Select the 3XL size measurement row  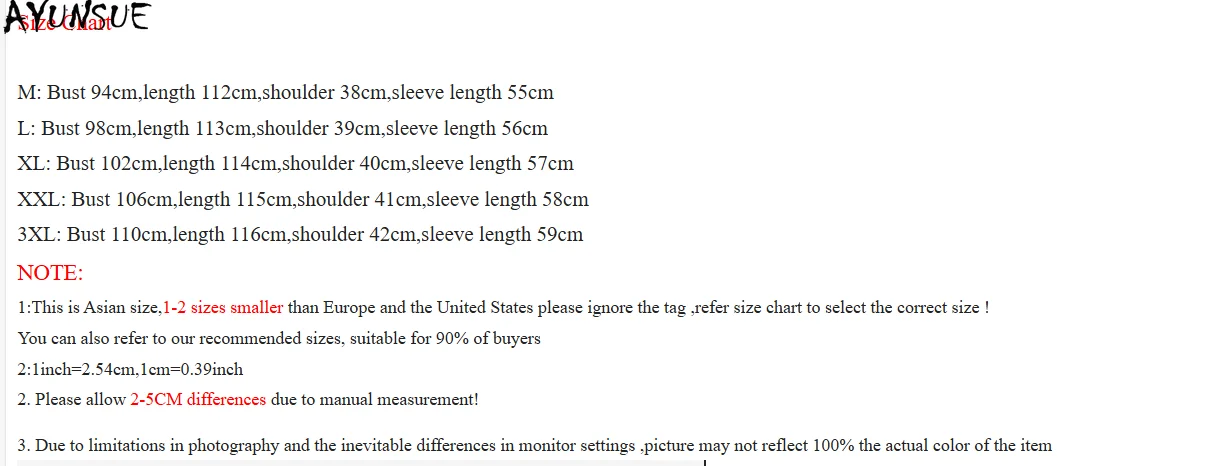(x=300, y=235)
